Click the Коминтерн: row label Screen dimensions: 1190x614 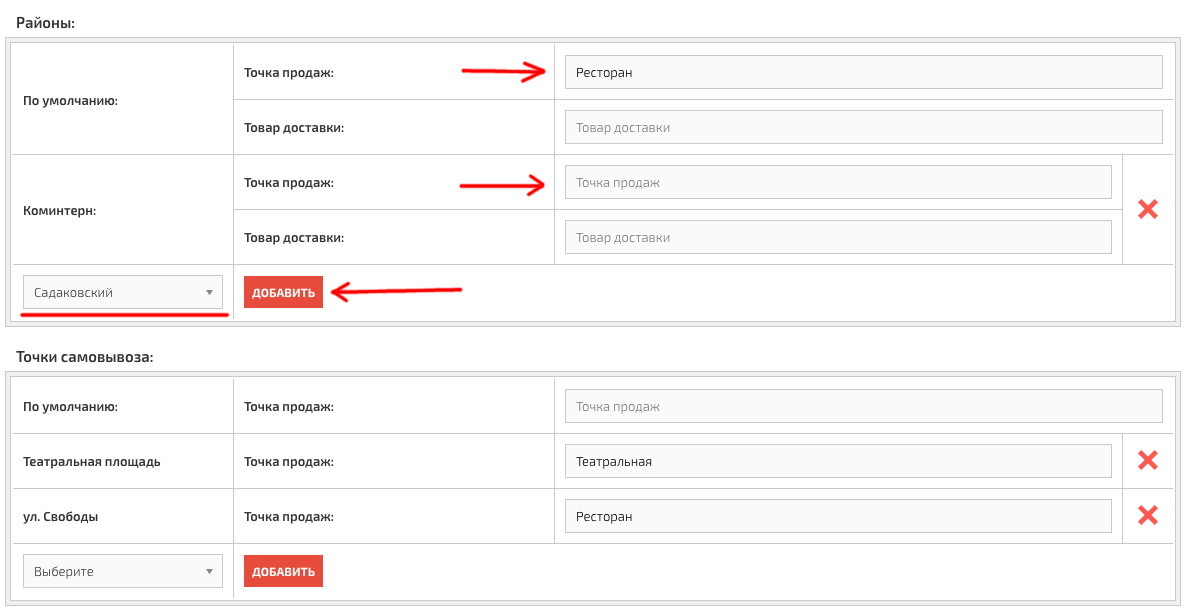tap(59, 211)
